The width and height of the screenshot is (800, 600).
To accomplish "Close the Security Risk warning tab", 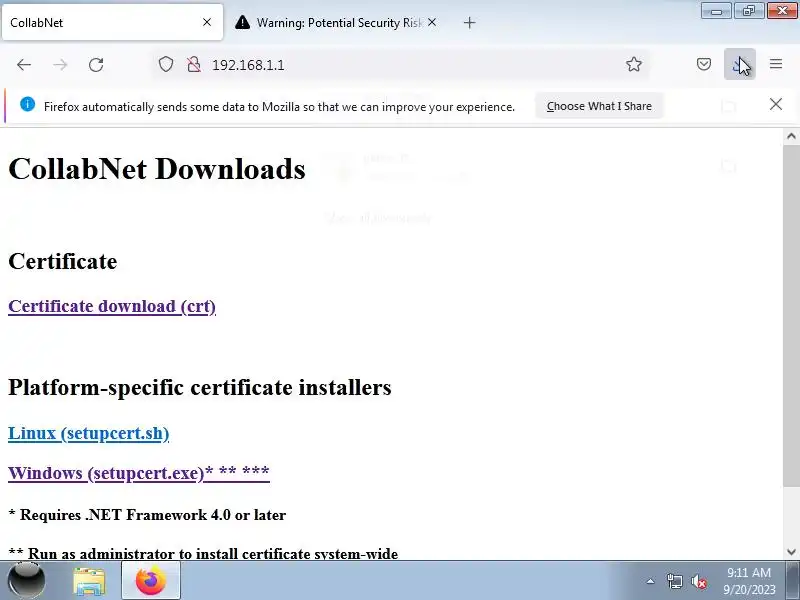I will click(432, 22).
